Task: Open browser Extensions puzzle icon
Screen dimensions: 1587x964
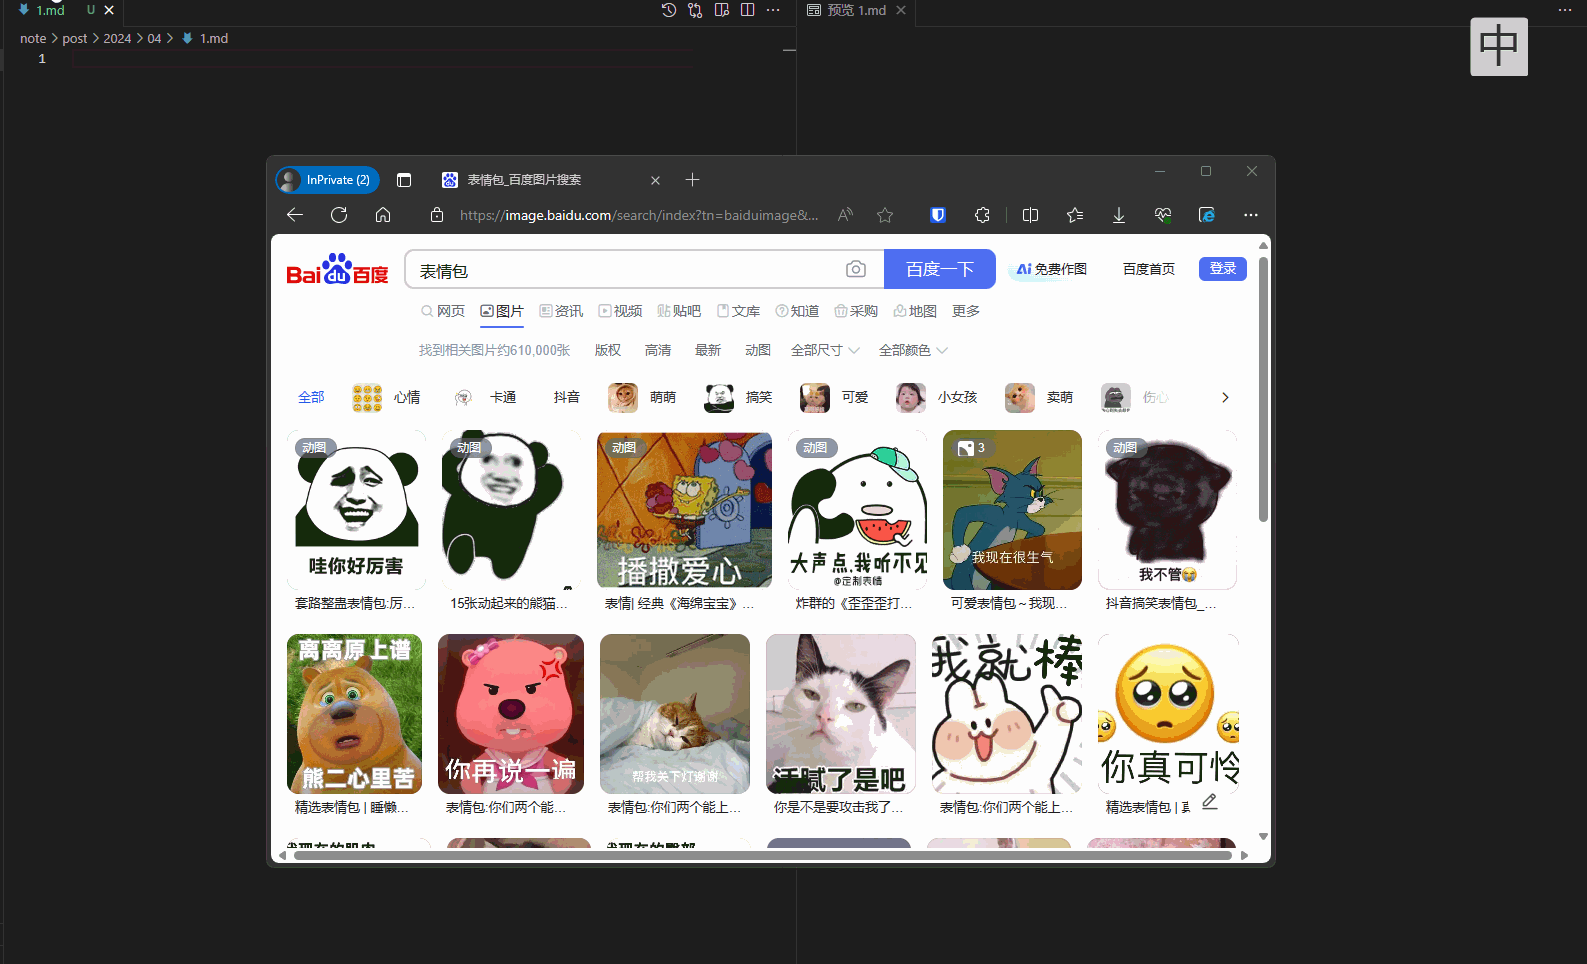Action: coord(982,215)
